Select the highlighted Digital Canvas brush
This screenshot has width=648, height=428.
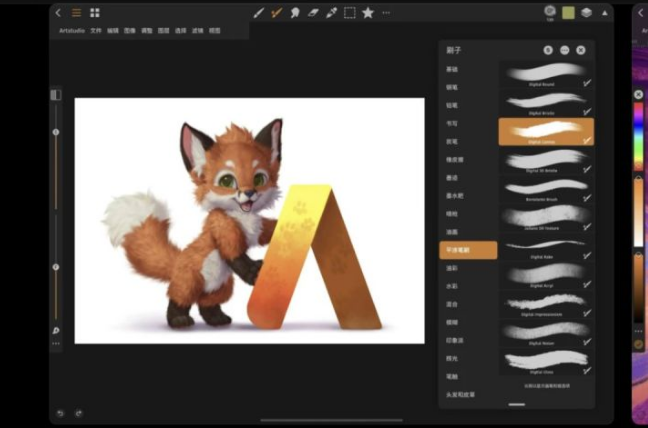click(x=546, y=131)
